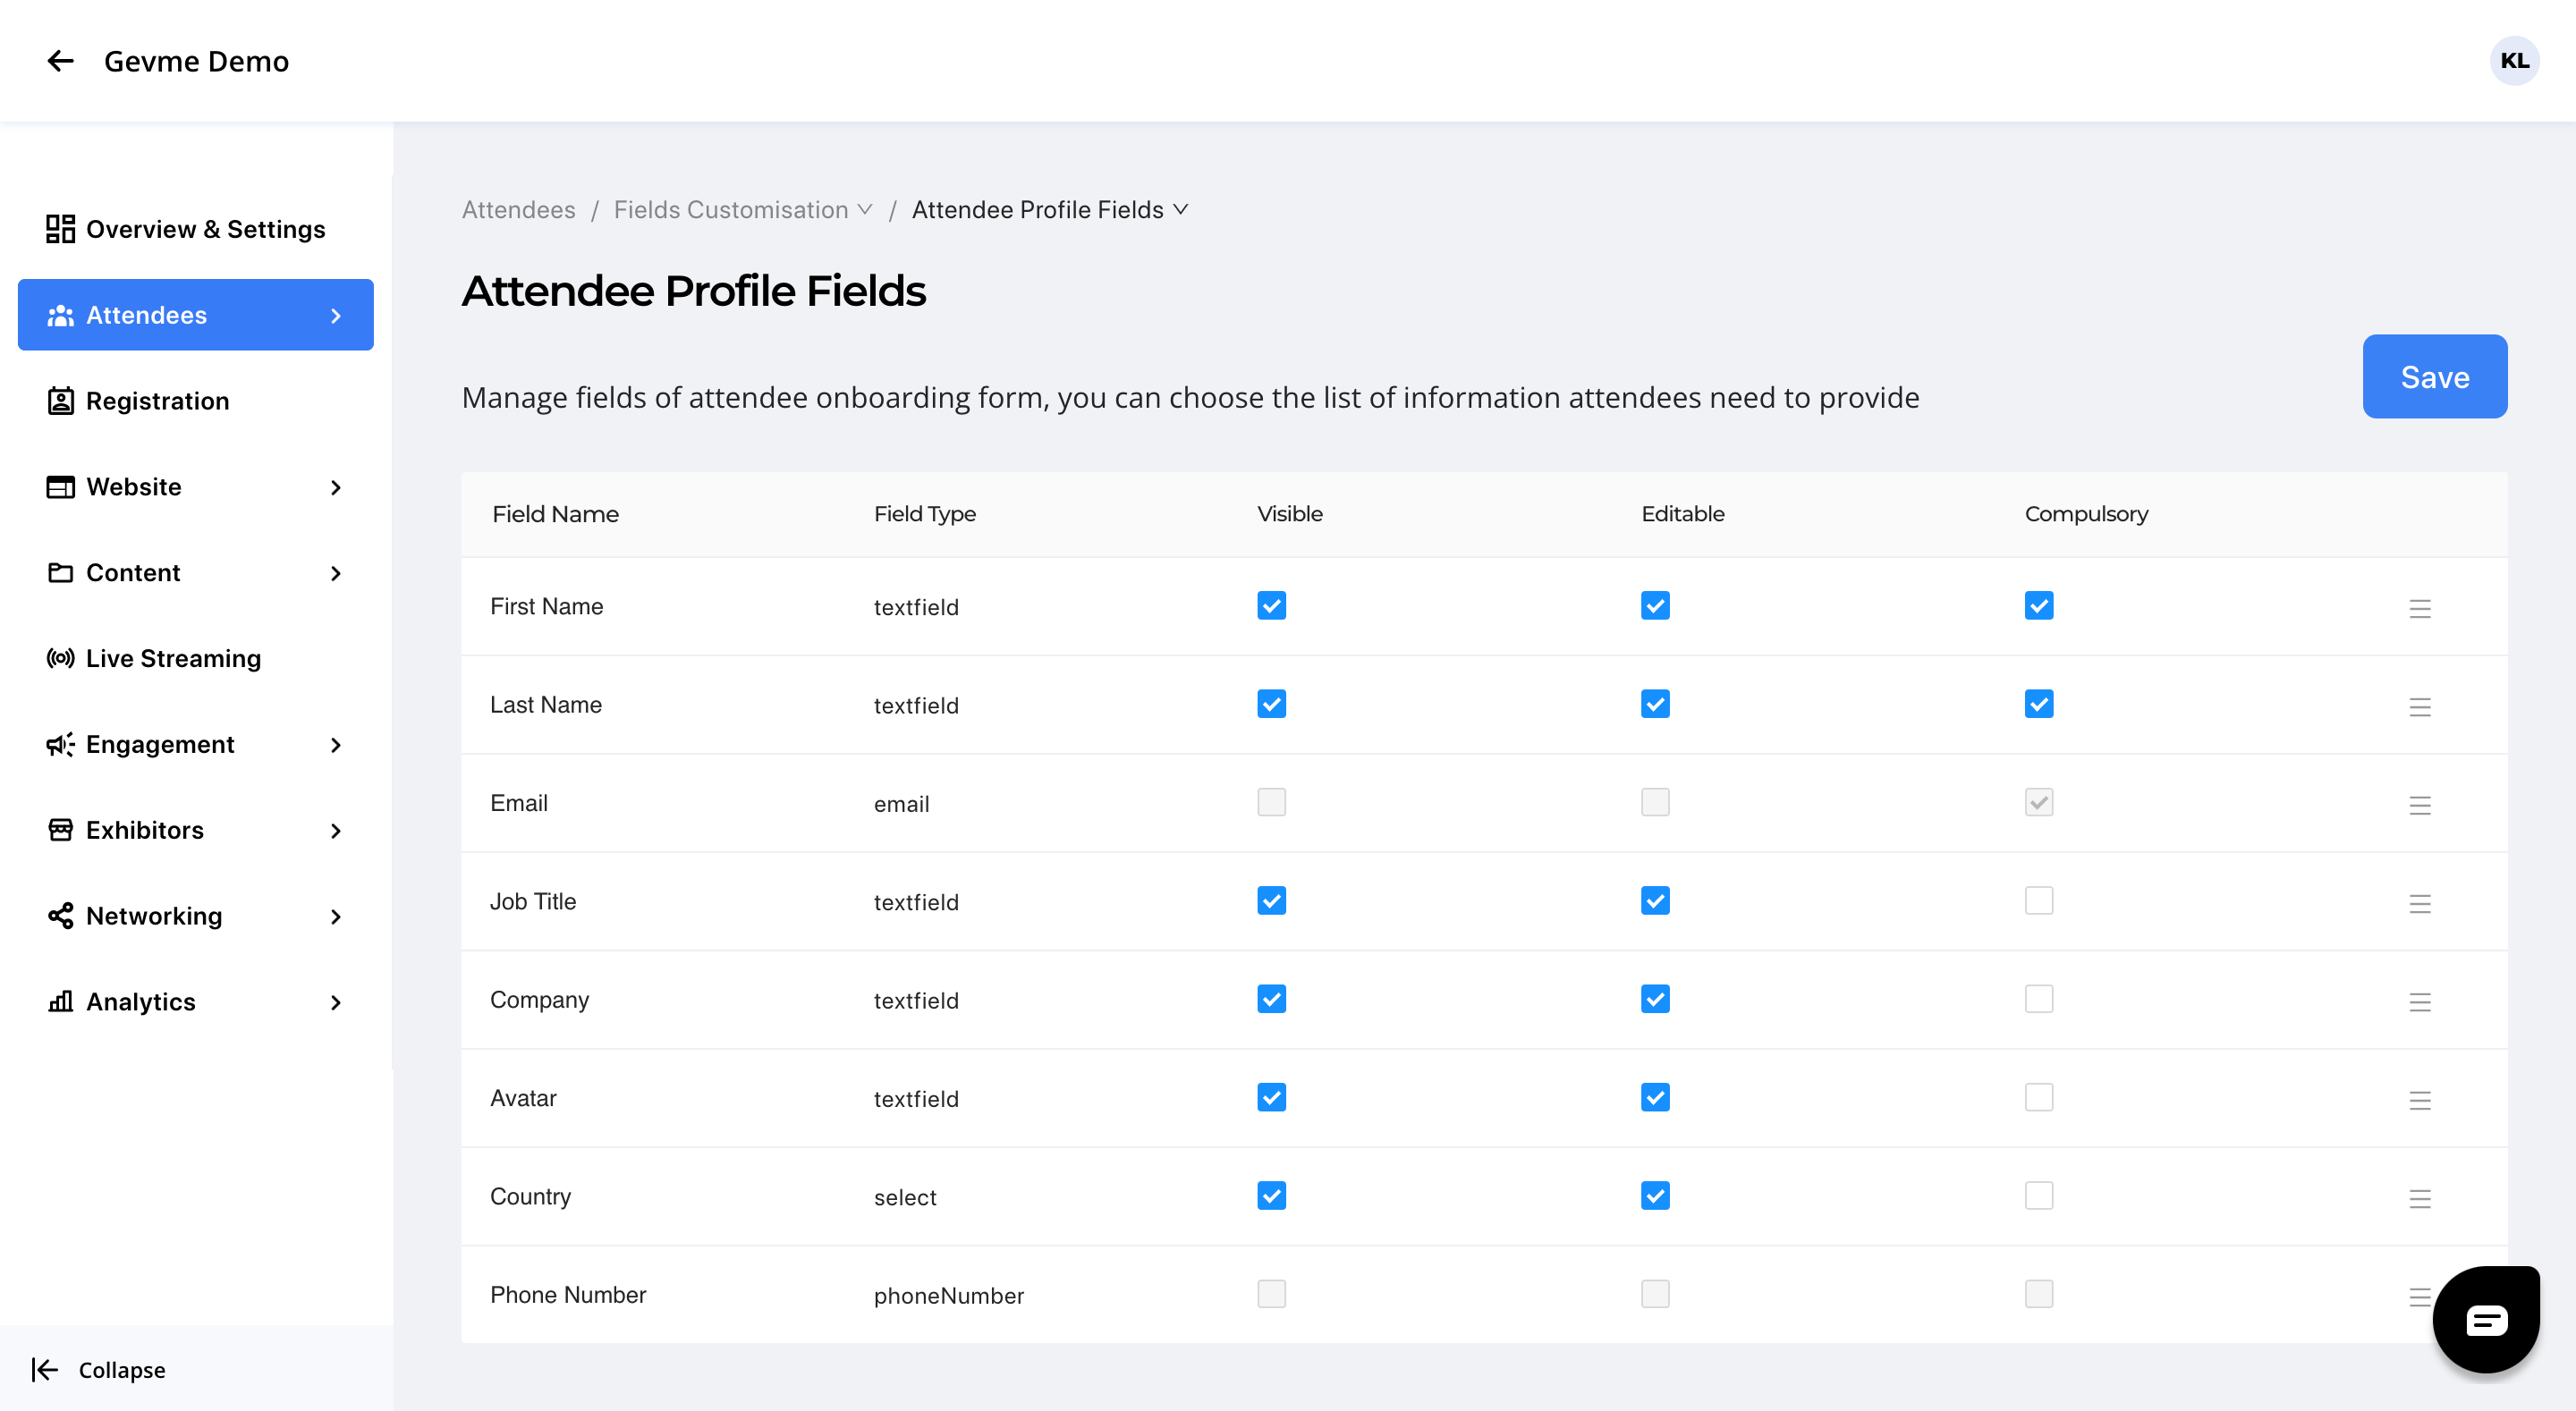Image resolution: width=2576 pixels, height=1411 pixels.
Task: Grab the First Name row drag handle
Action: tap(2419, 608)
